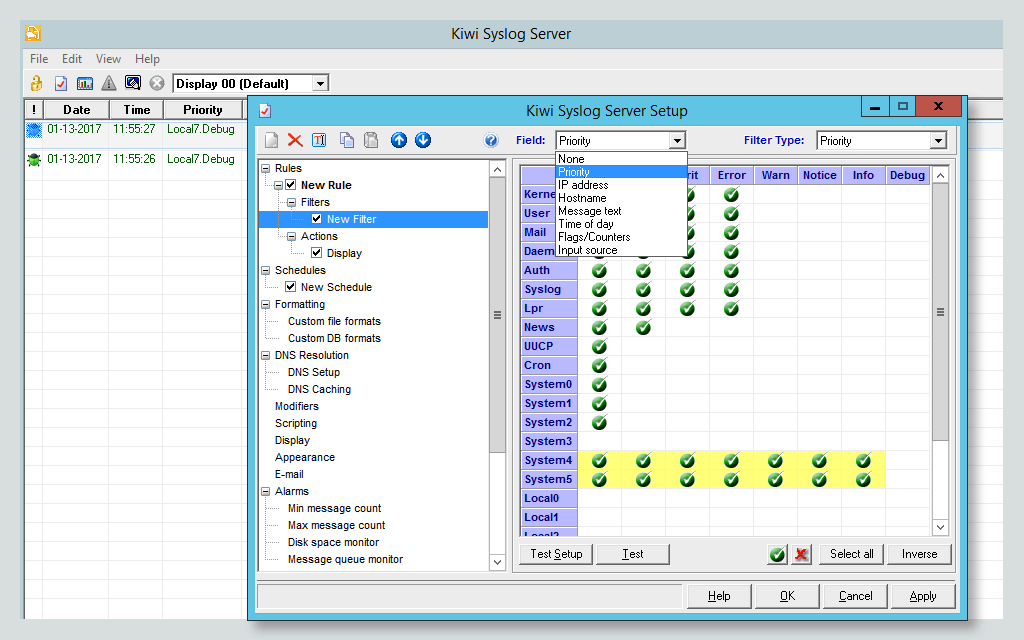Screen dimensions: 1024x640
Task: Click the red X delete item icon
Action: [x=295, y=140]
